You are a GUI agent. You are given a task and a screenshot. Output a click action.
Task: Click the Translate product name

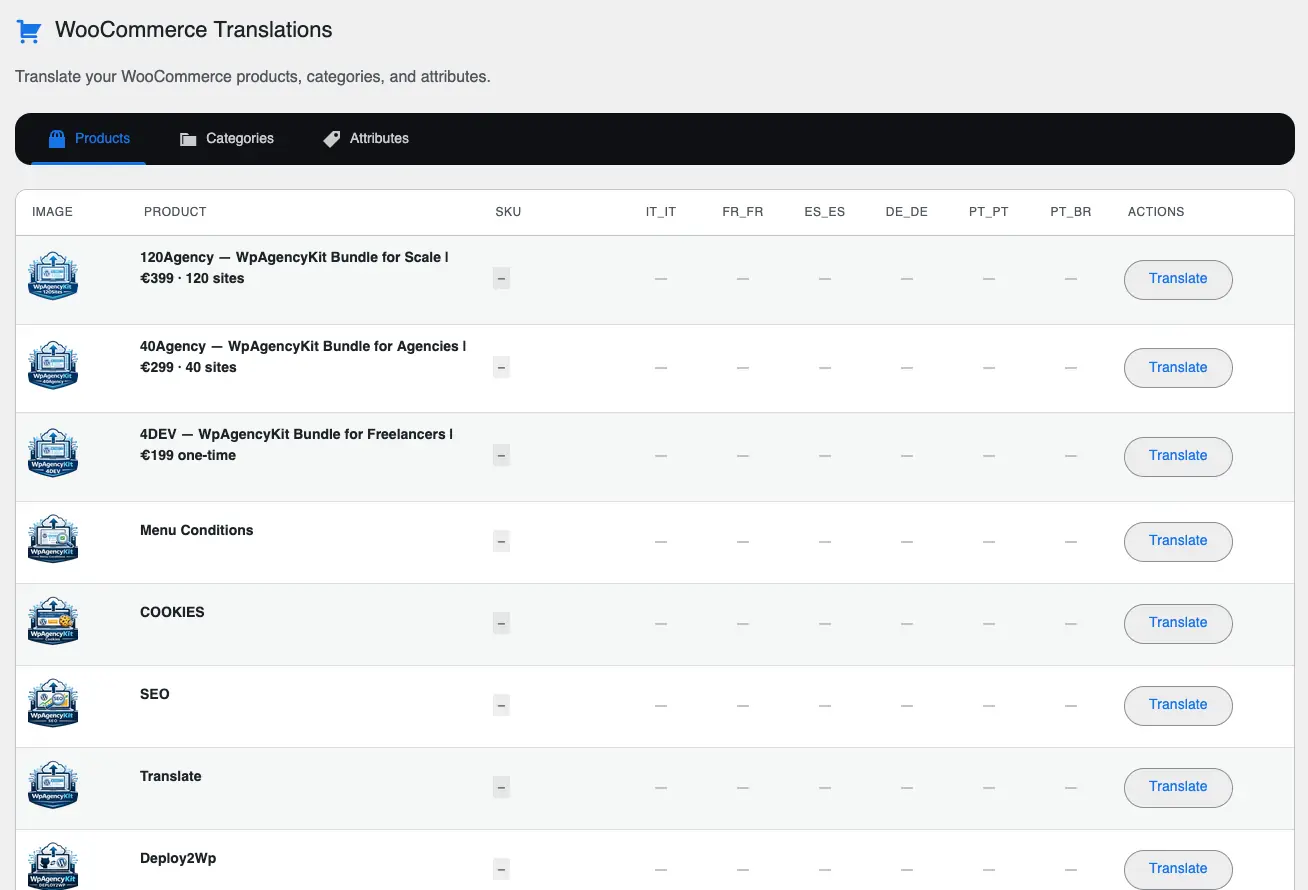click(x=171, y=776)
